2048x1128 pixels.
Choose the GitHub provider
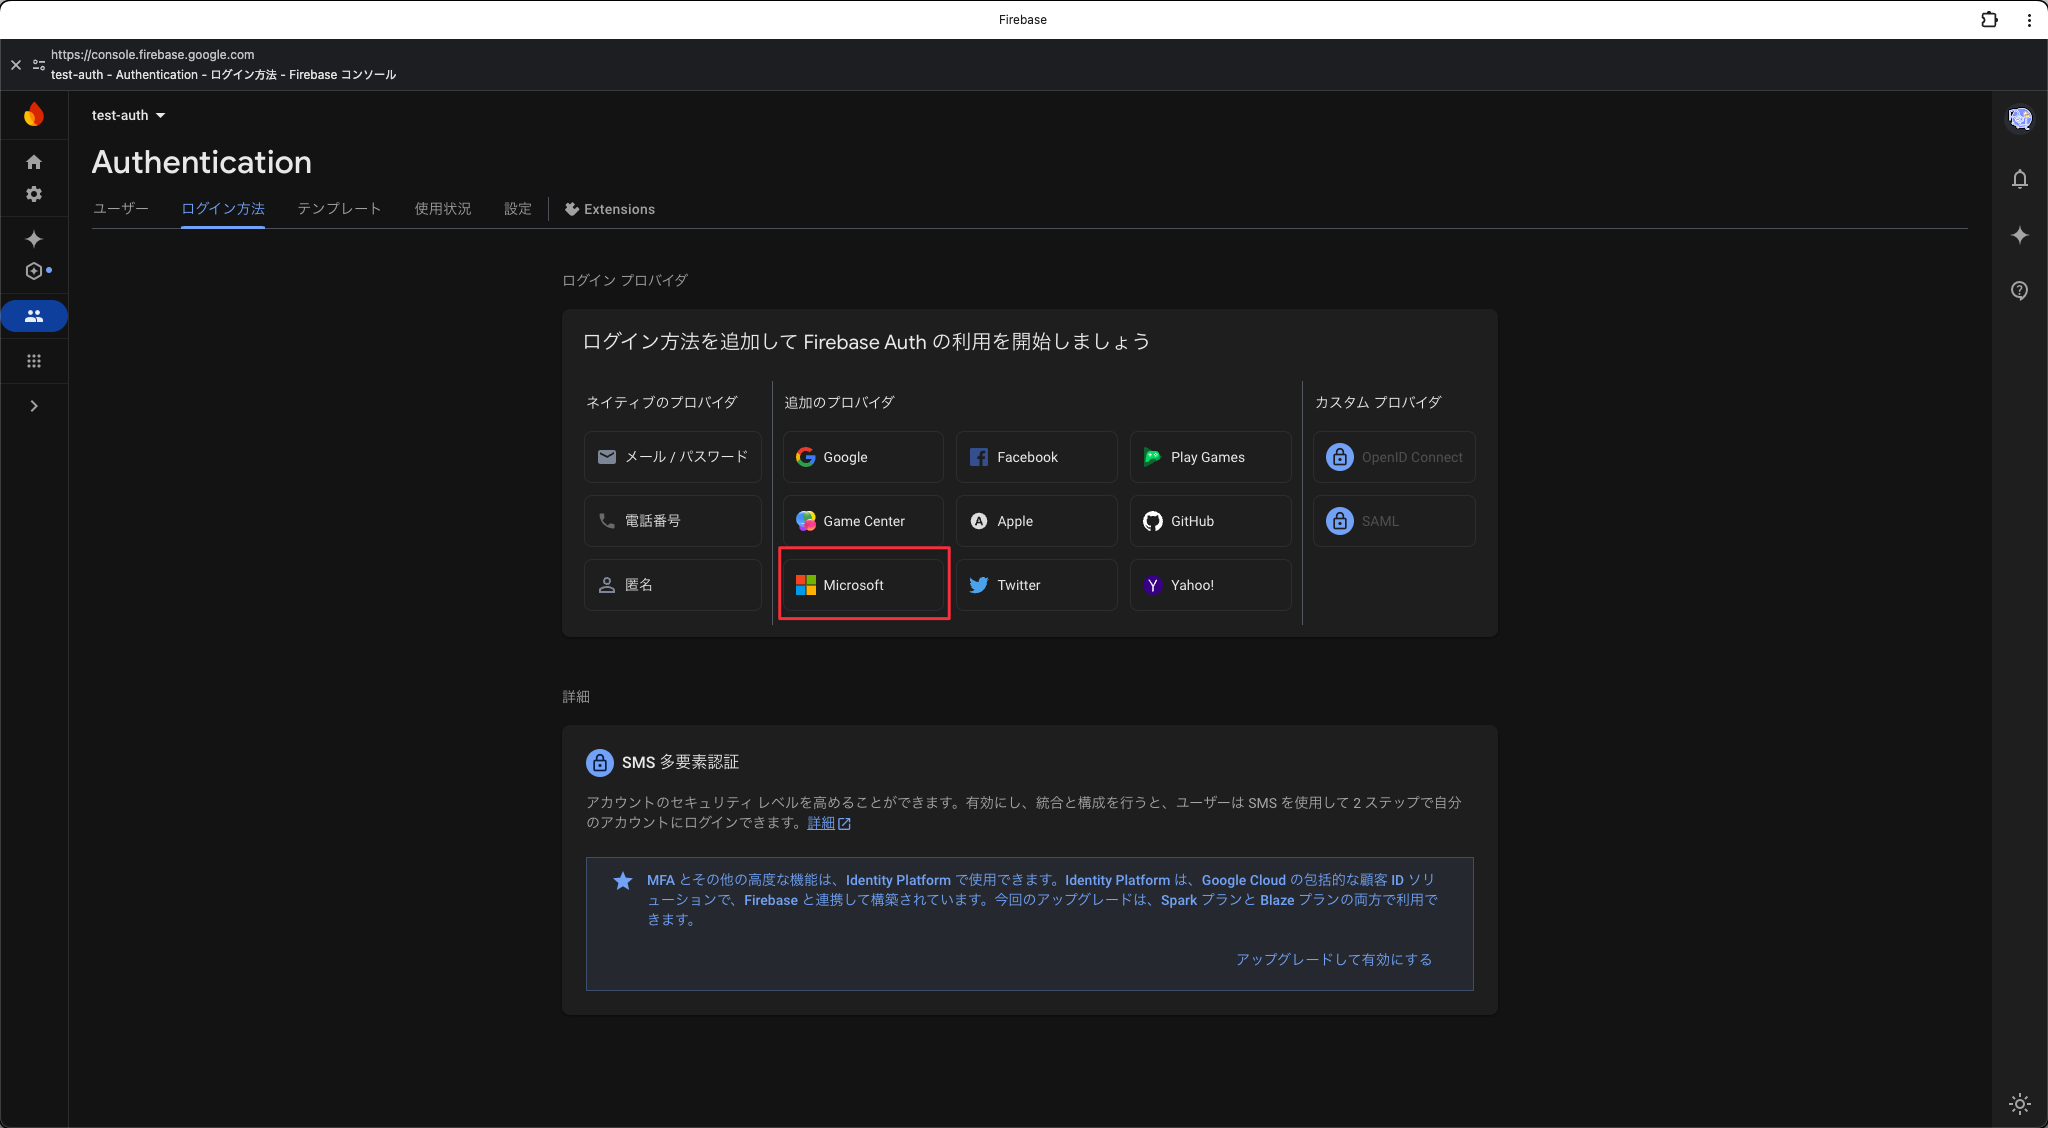tap(1210, 521)
